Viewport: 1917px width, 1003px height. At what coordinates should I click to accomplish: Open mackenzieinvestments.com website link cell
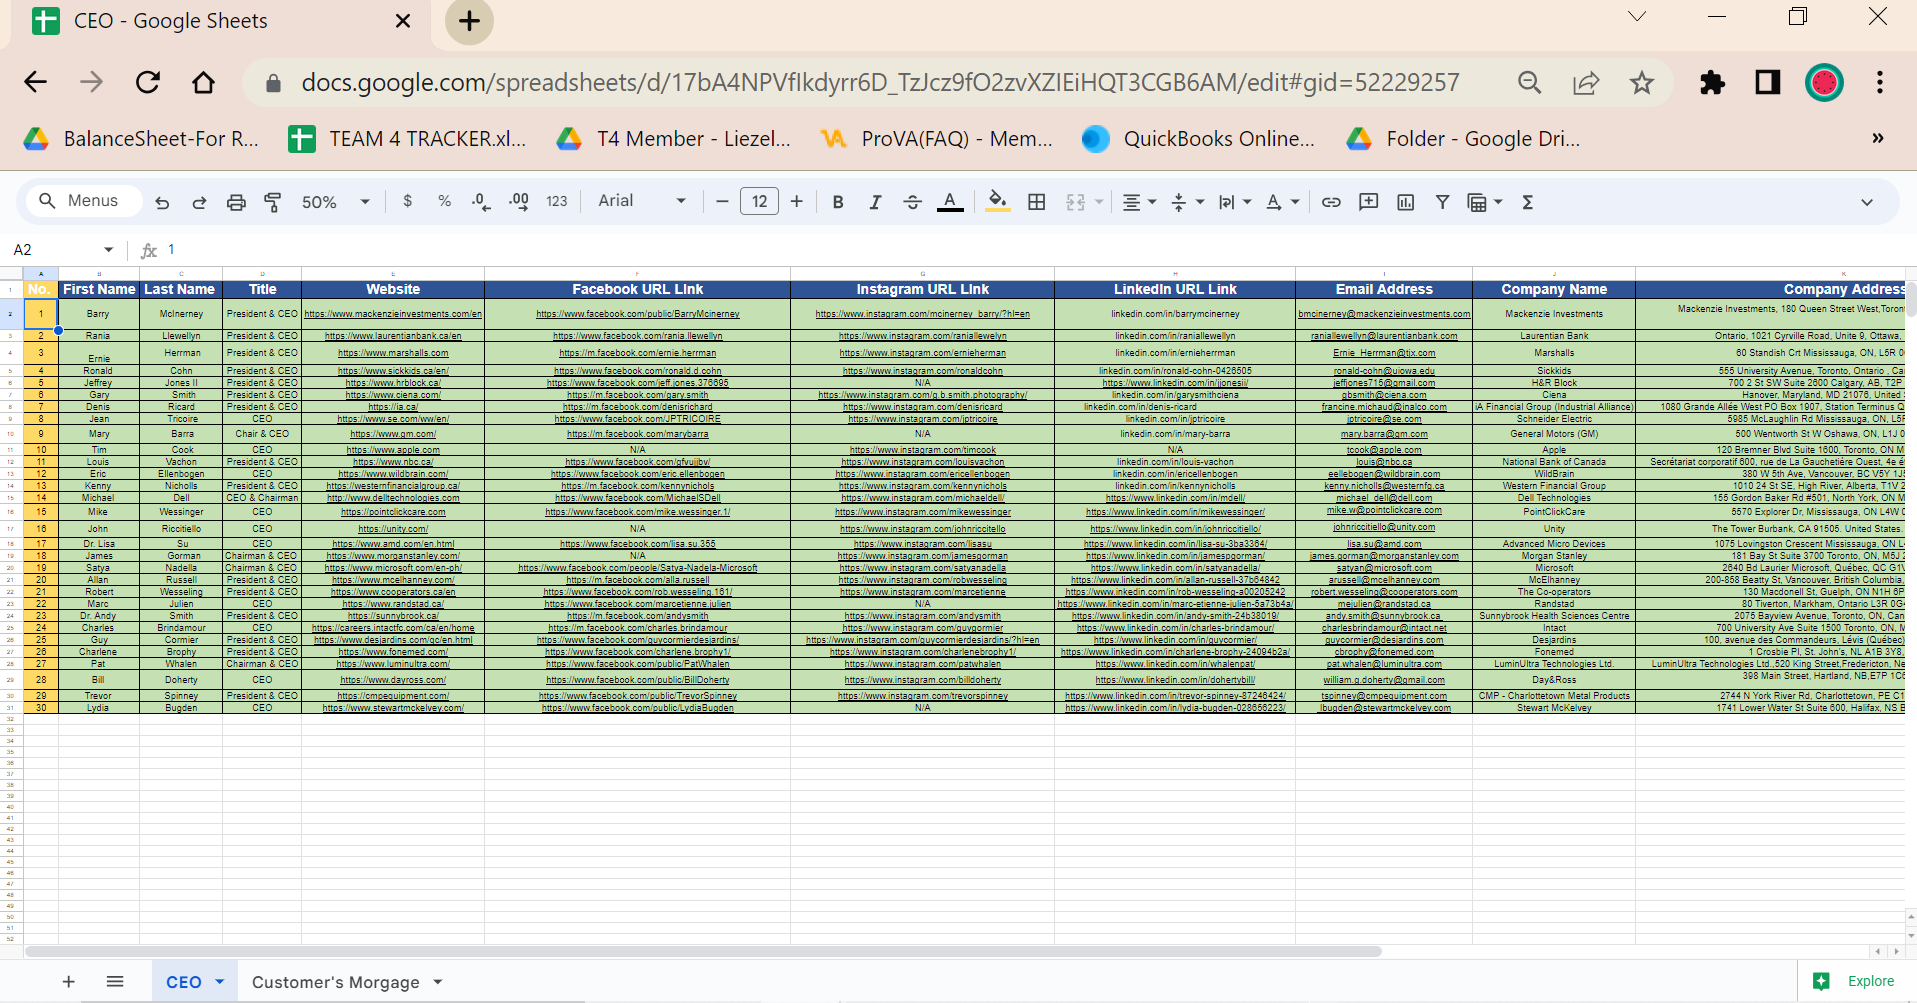pyautogui.click(x=393, y=314)
